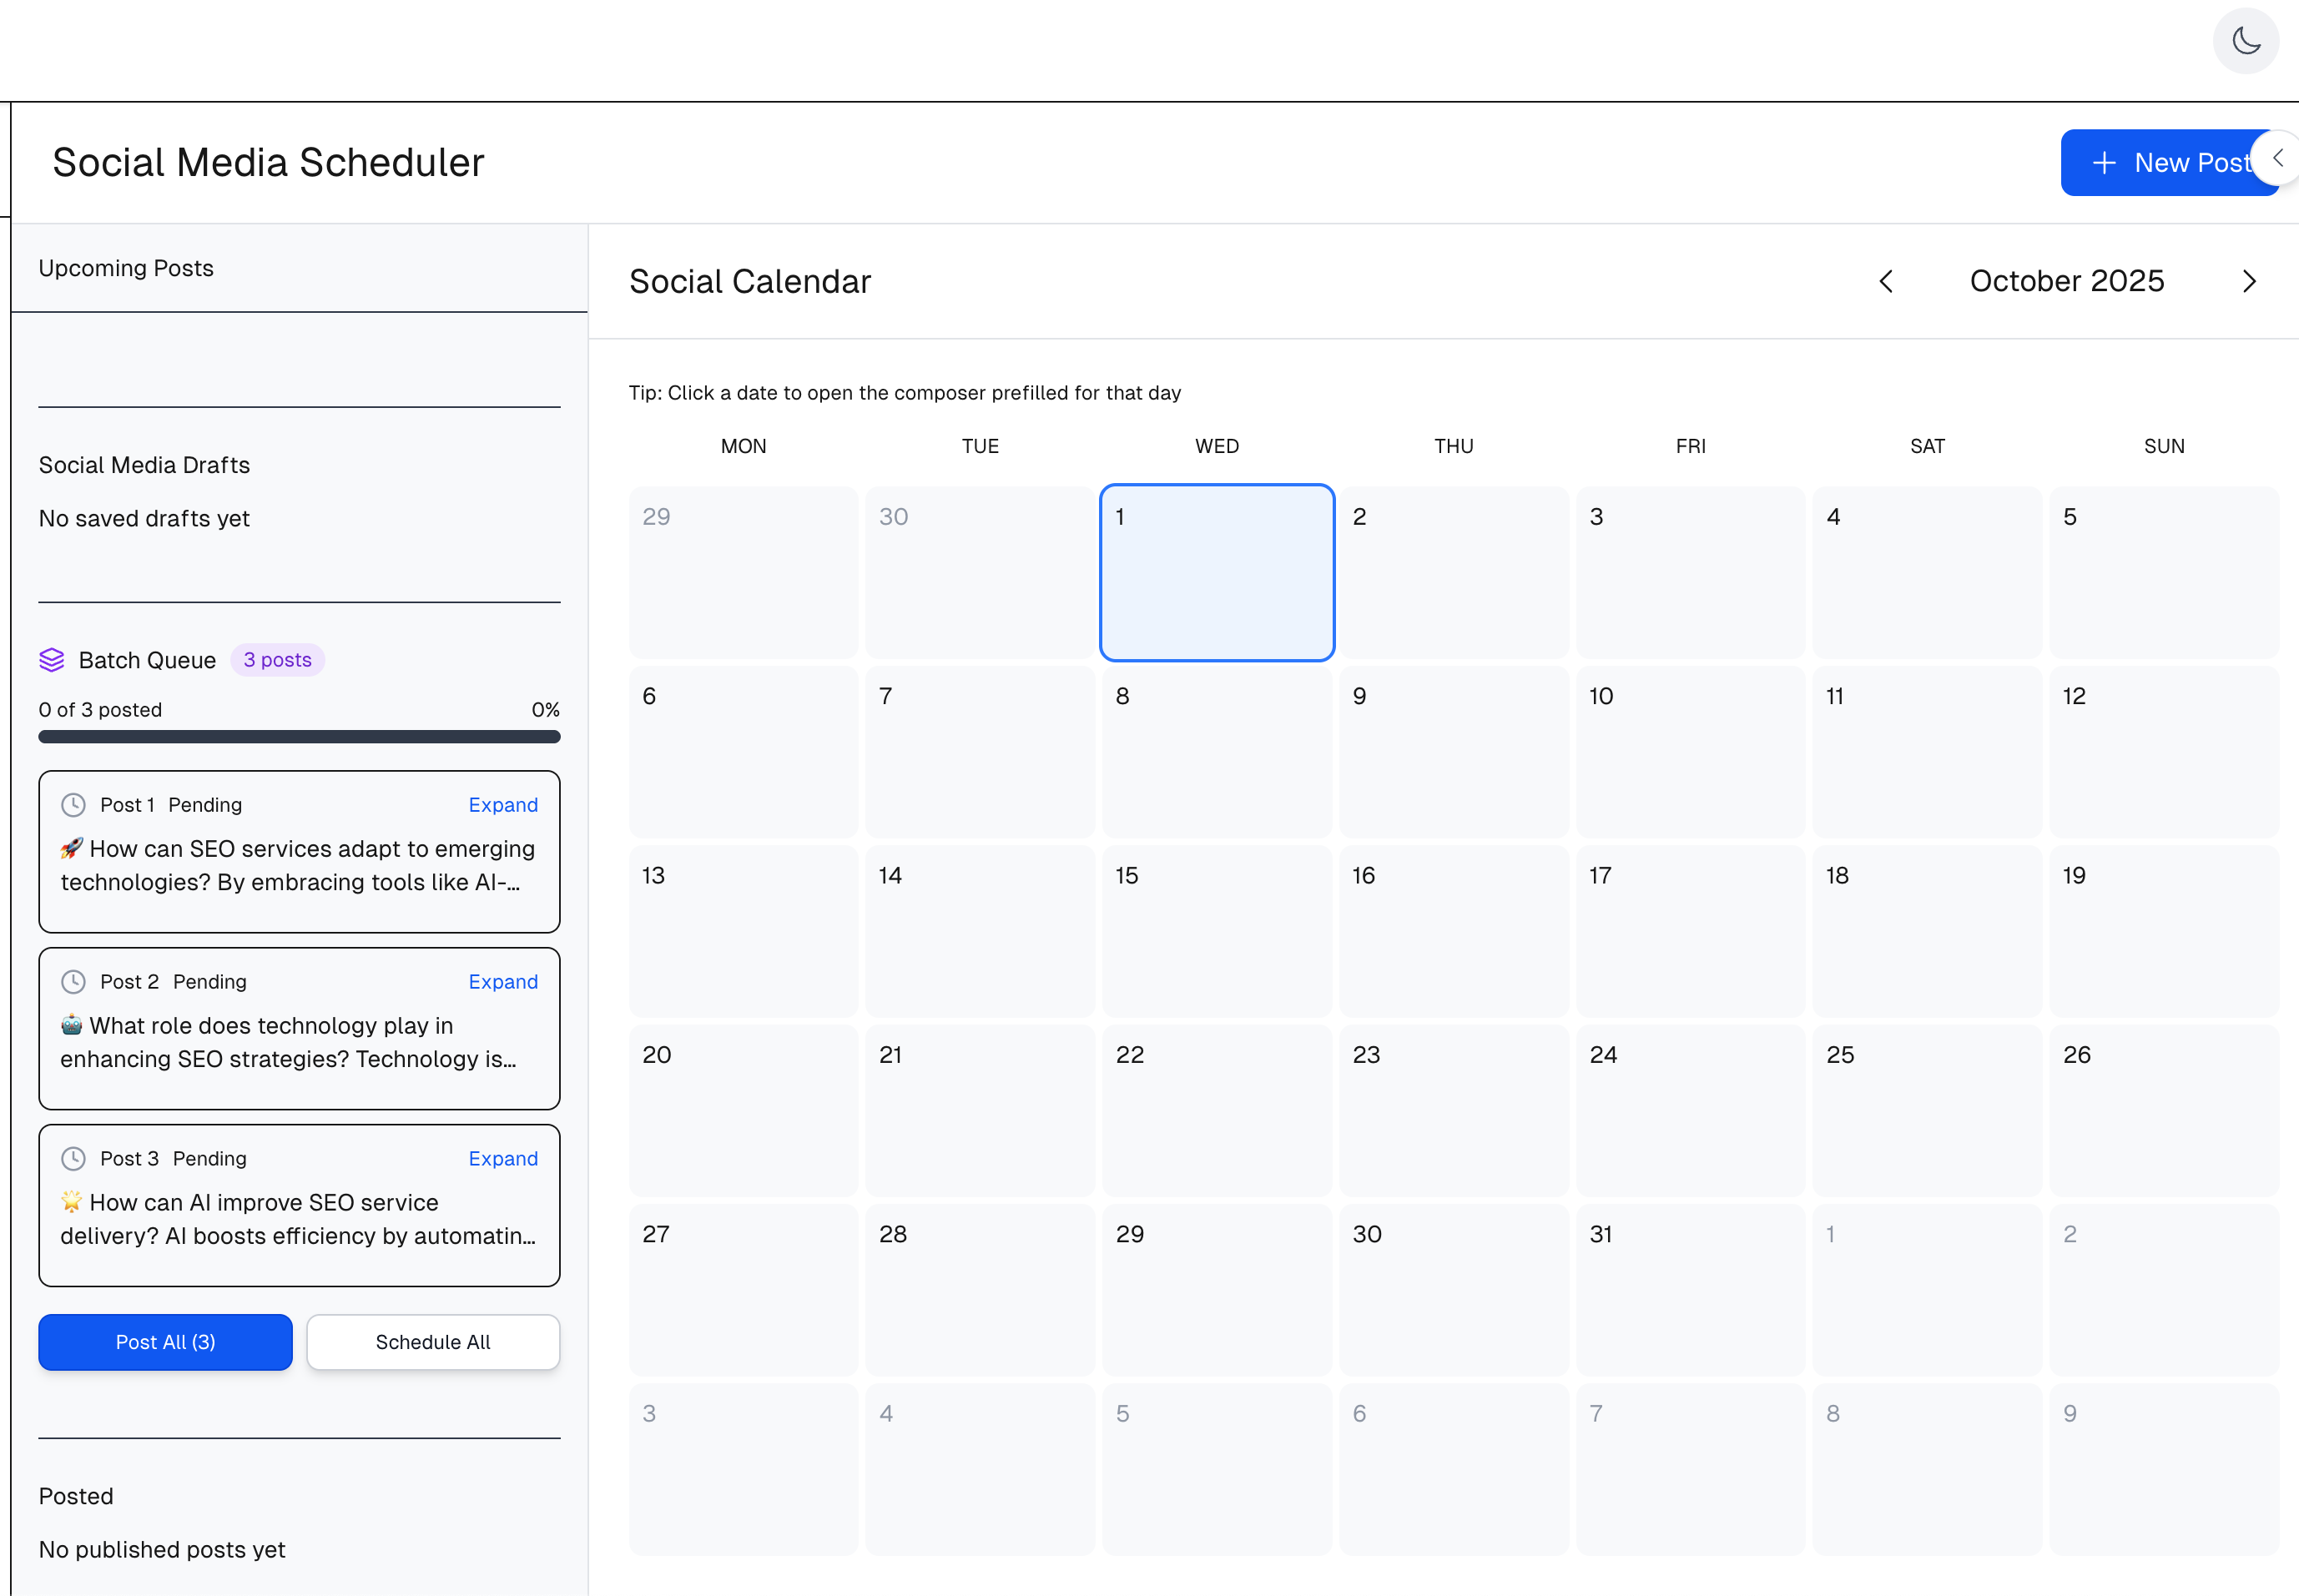The image size is (2299, 1596).
Task: Expand Post 3 about AI service delivery
Action: coord(502,1158)
